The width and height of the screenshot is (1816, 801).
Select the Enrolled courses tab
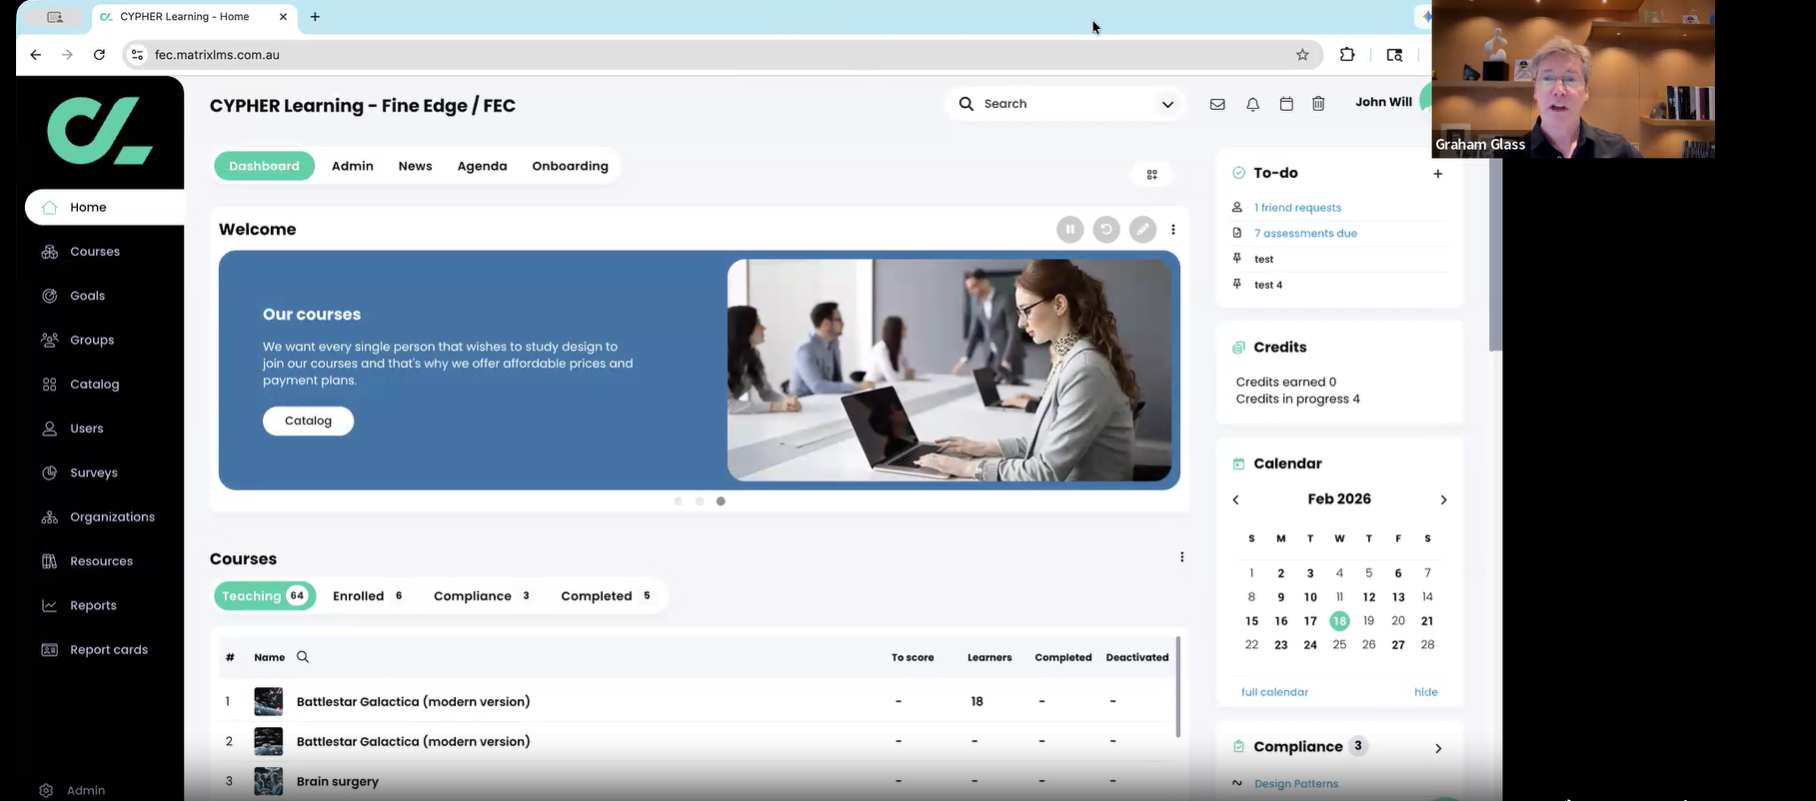[x=367, y=596]
